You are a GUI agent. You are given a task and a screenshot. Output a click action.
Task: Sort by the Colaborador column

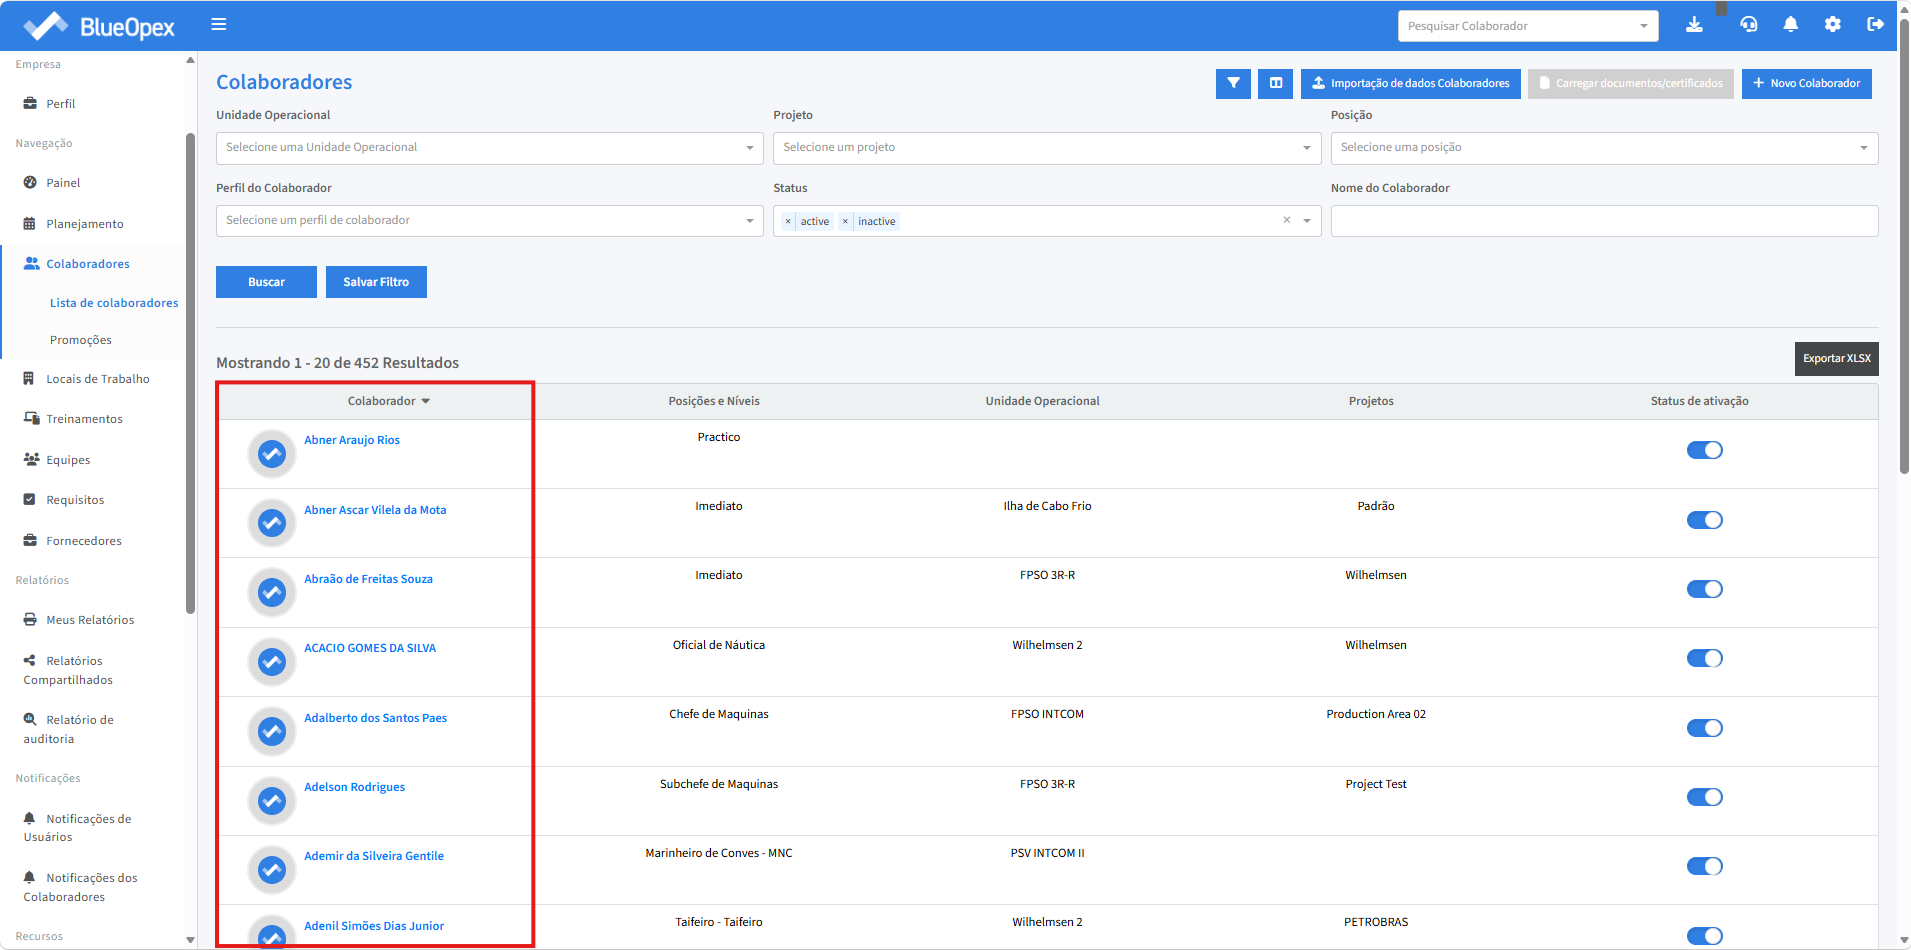pyautogui.click(x=389, y=401)
